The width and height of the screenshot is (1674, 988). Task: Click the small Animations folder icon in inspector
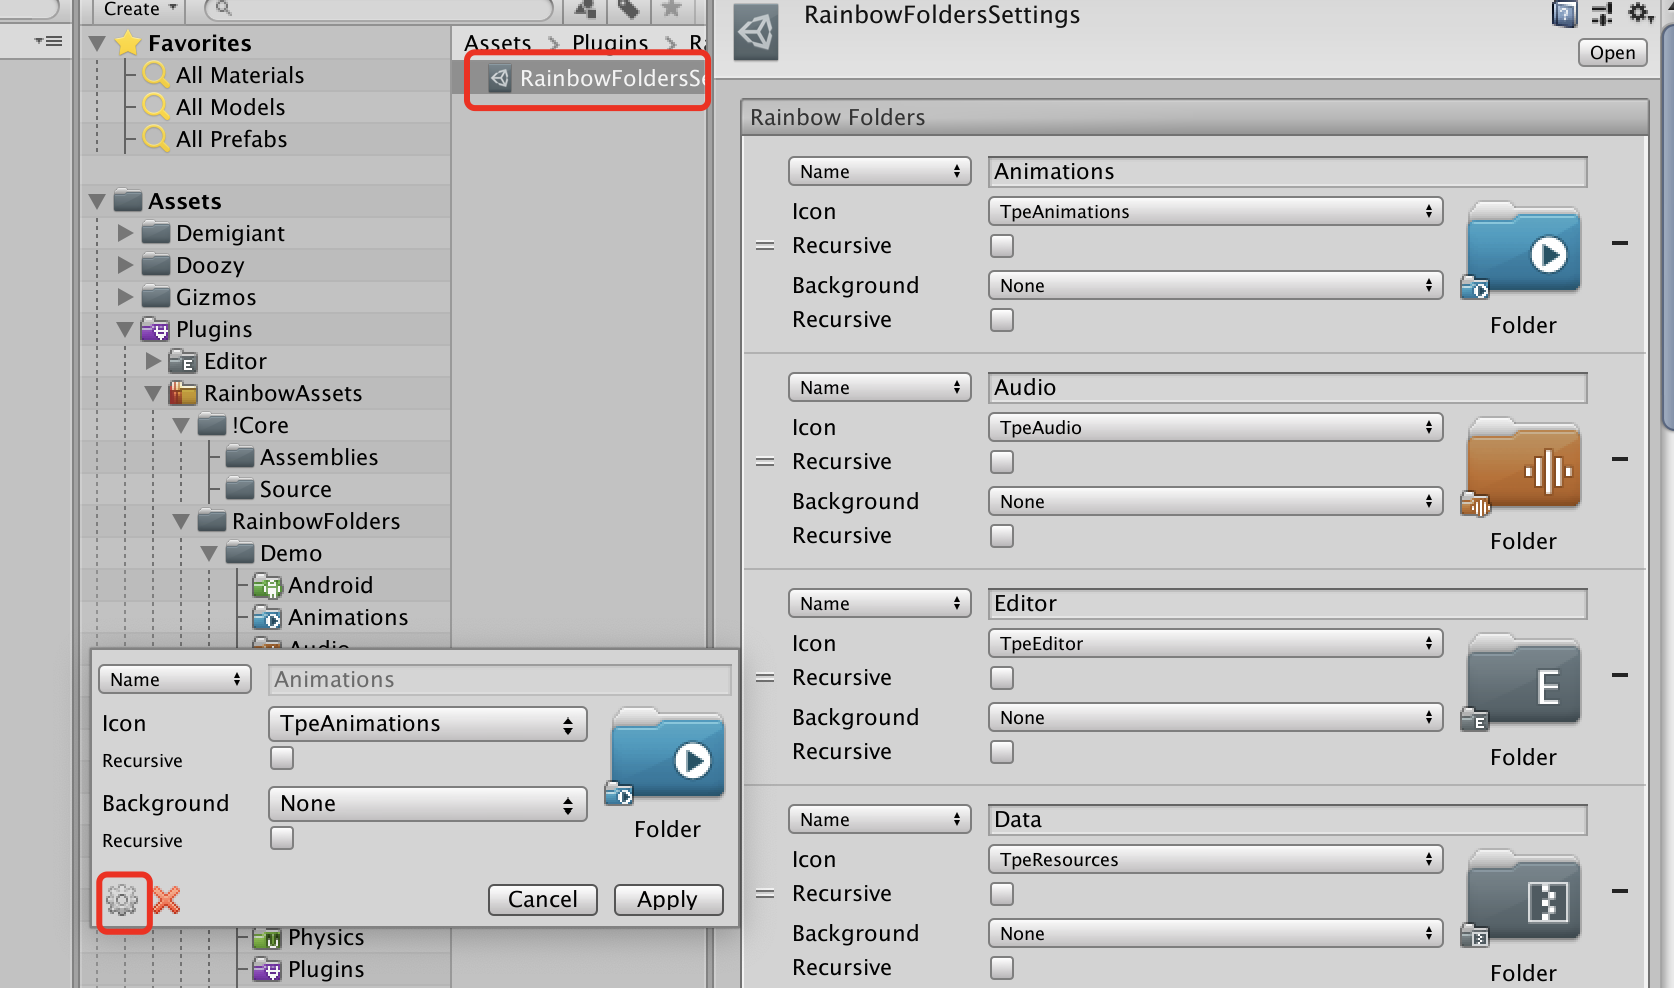click(1475, 288)
